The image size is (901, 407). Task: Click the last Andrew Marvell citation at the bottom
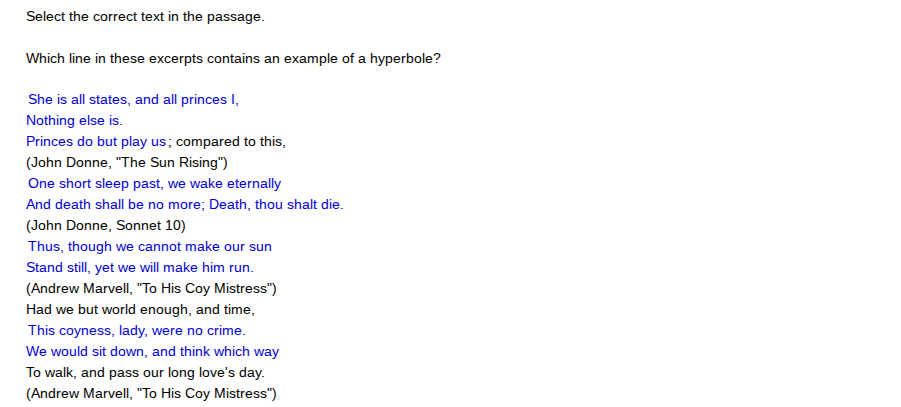coord(151,394)
